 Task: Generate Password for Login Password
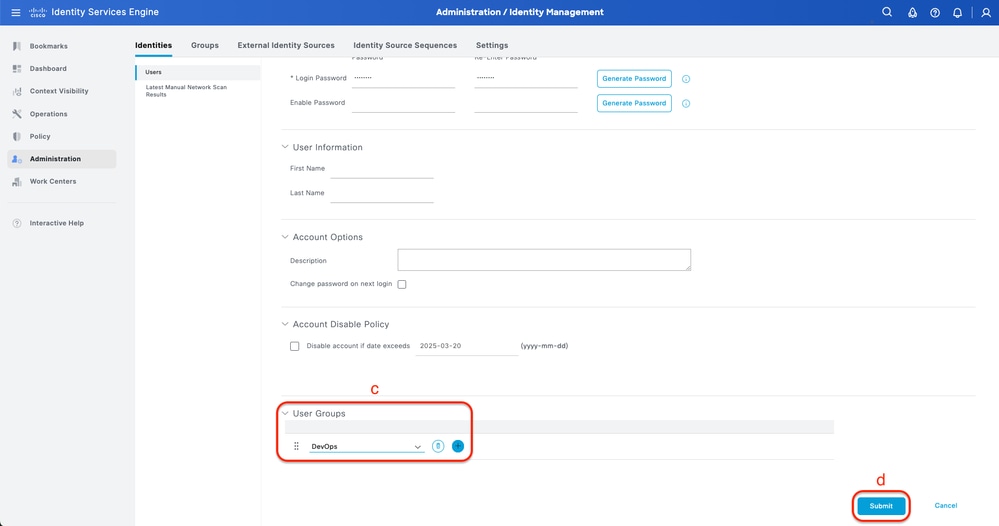634,79
